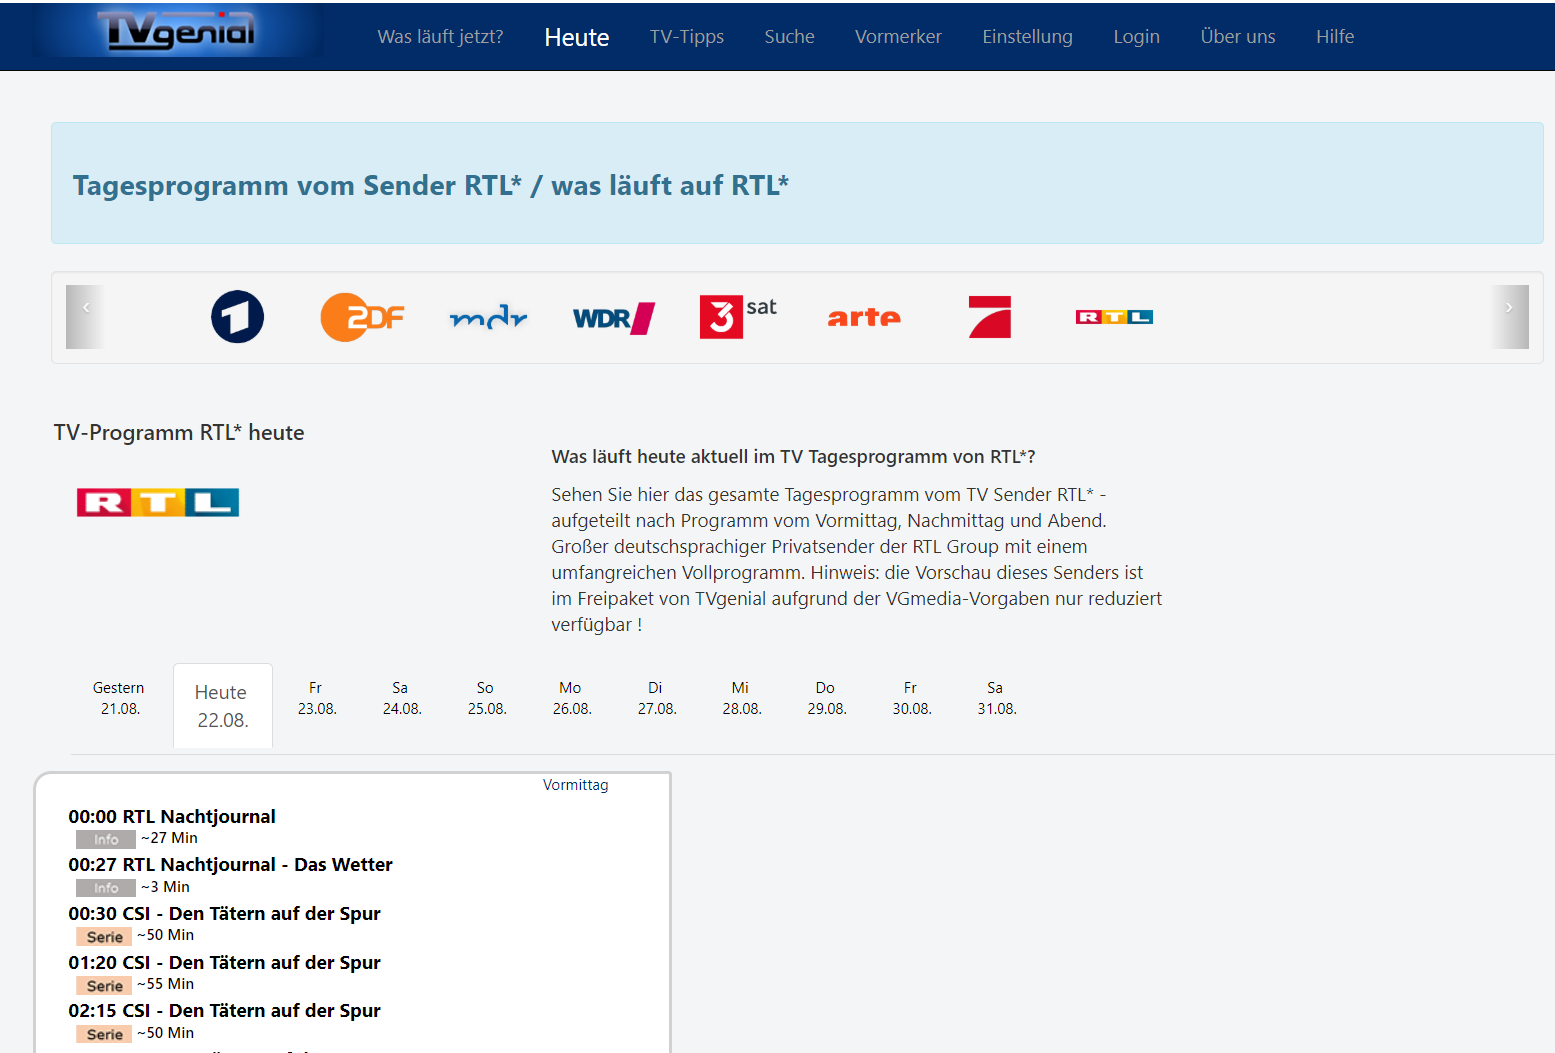Open the 02:15 CSI episode entry
Viewport: 1555px width, 1053px height.
(x=224, y=1011)
